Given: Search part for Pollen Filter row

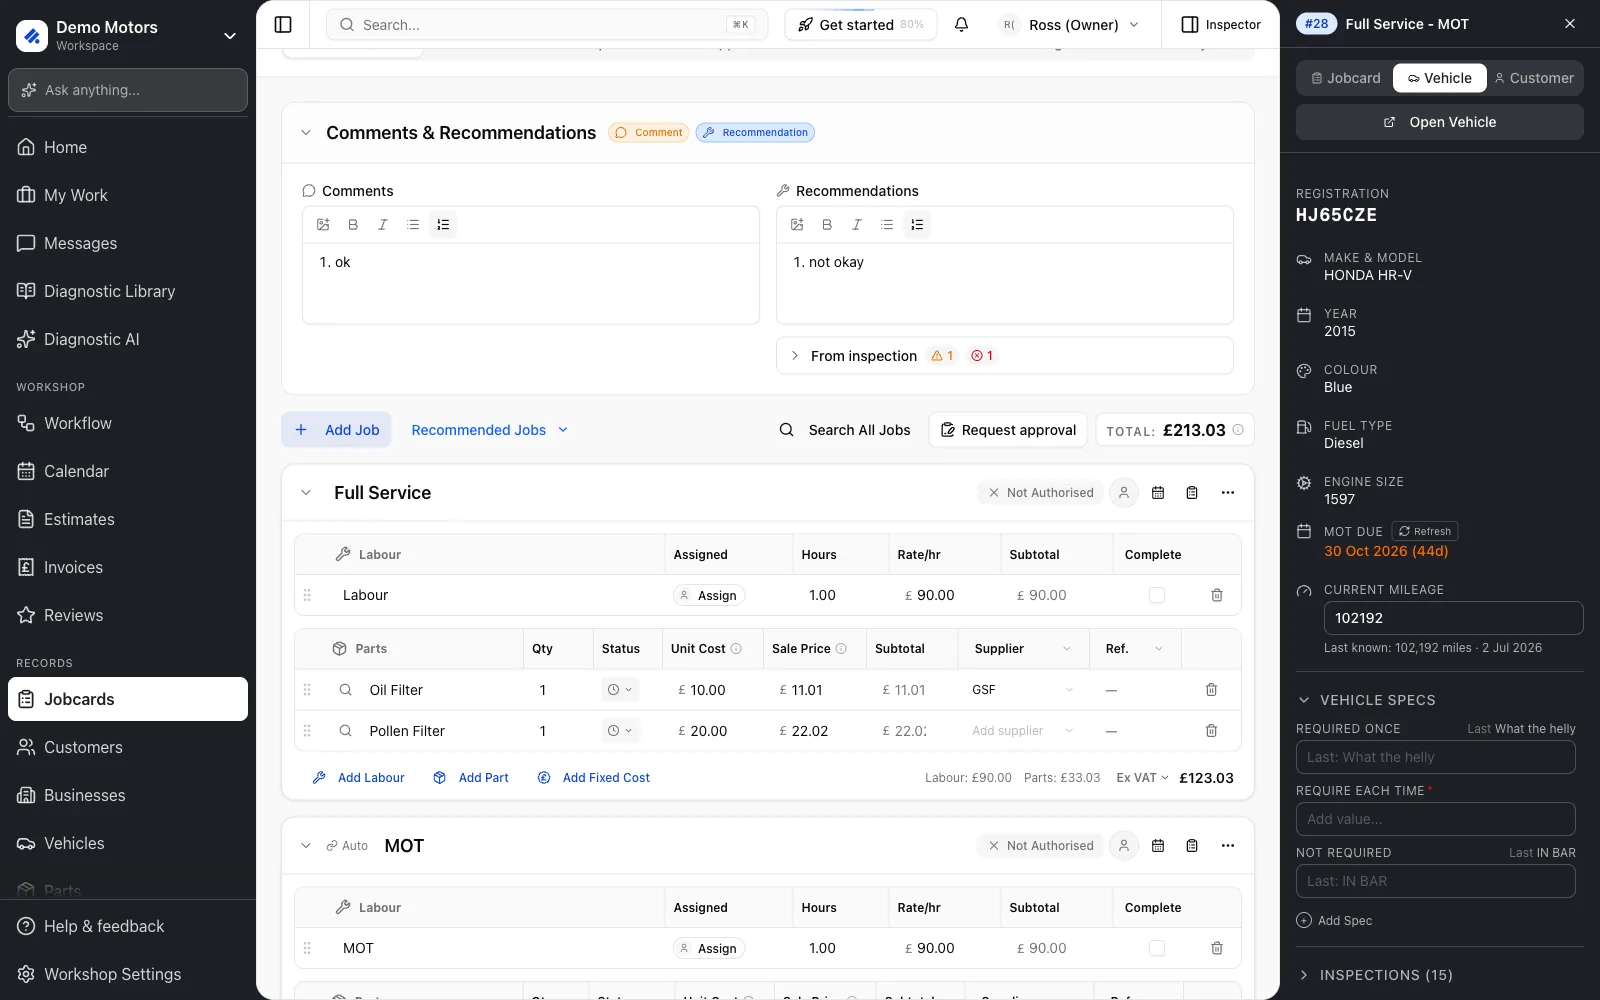Looking at the screenshot, I should click(345, 731).
